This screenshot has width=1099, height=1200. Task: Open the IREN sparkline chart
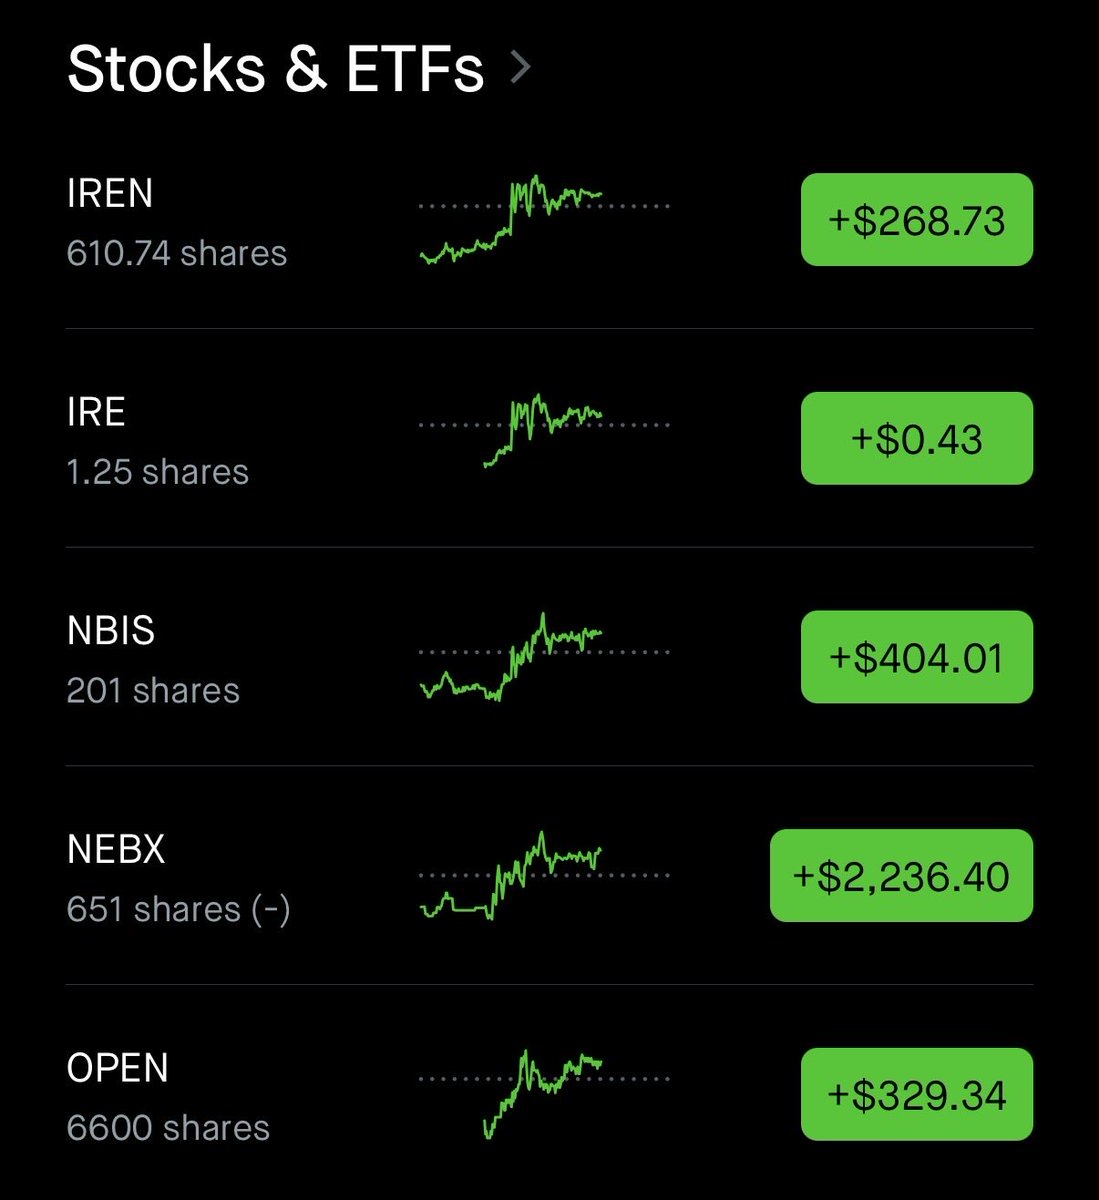point(543,219)
